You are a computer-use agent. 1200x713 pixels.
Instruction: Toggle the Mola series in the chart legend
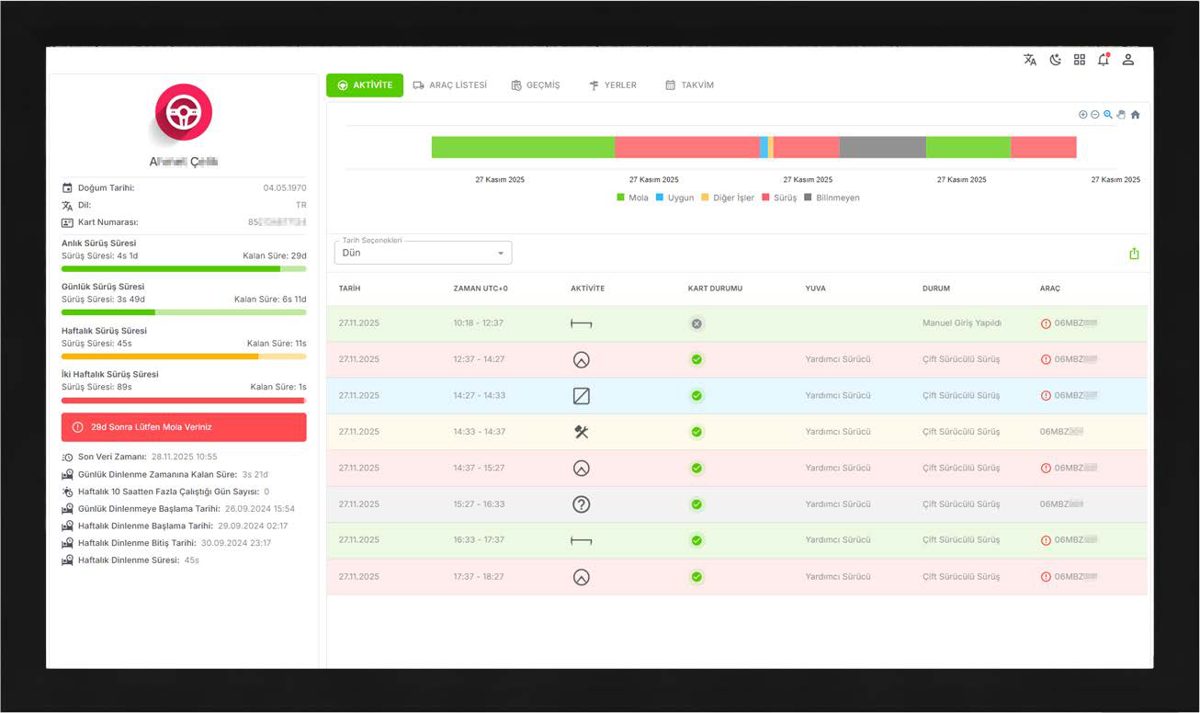(633, 198)
